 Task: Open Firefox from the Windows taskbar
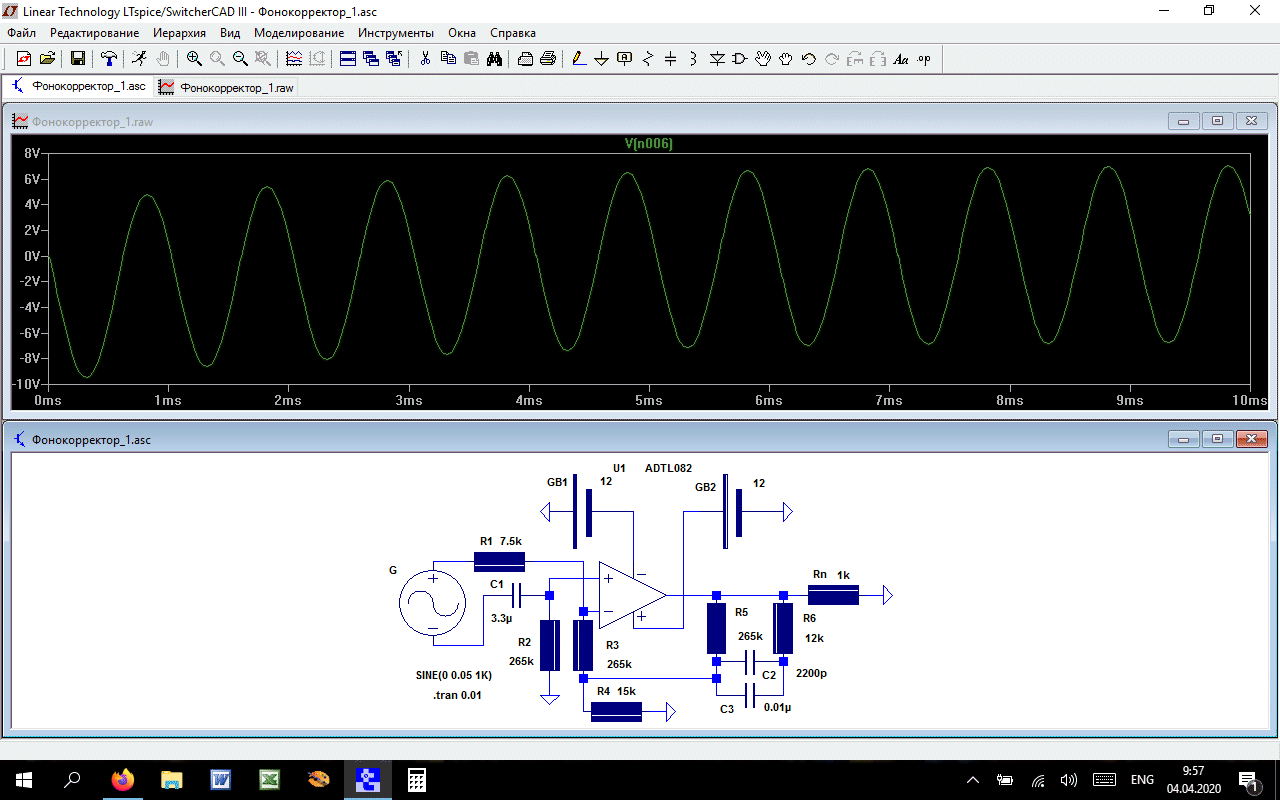(x=123, y=780)
